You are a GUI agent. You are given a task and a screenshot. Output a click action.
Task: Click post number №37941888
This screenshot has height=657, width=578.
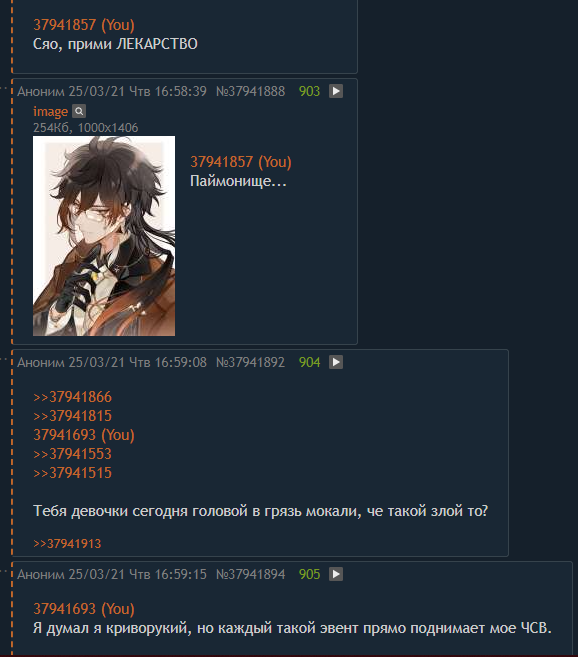coord(250,91)
